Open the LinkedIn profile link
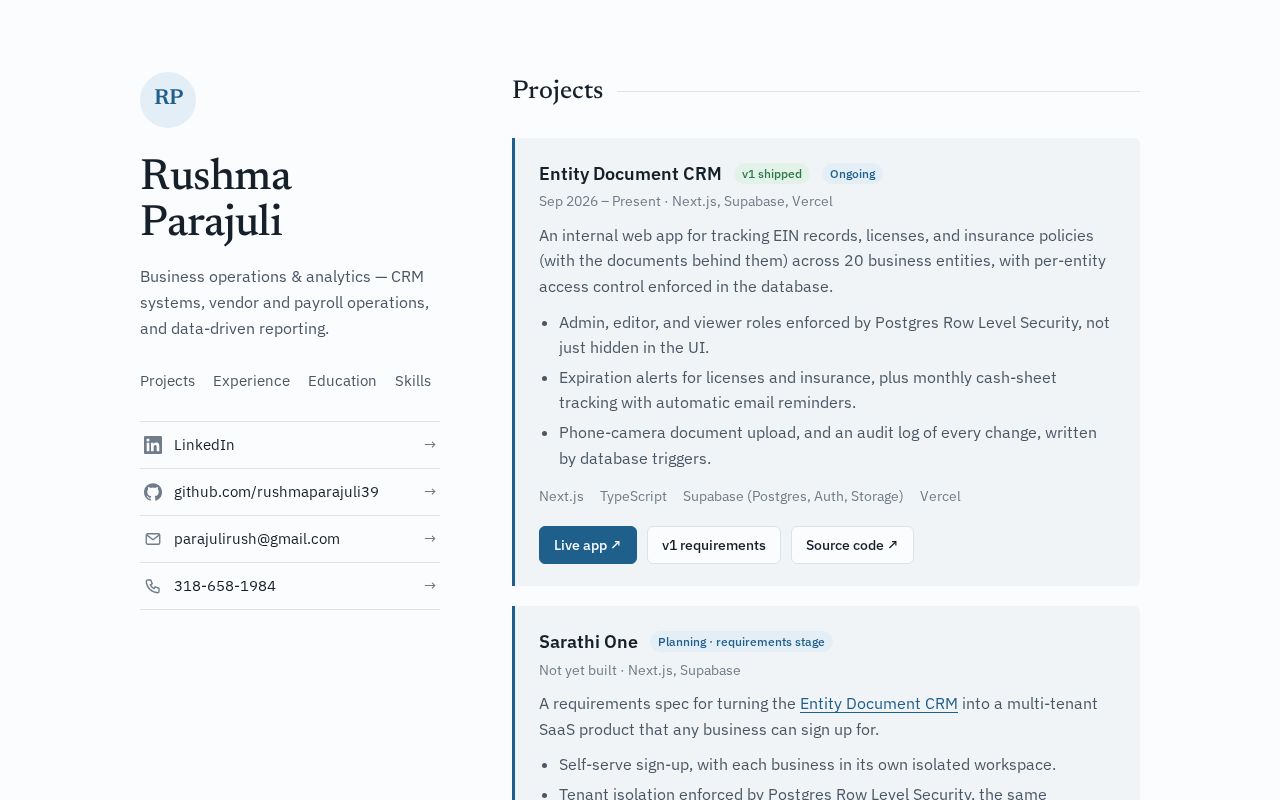This screenshot has width=1280, height=800. click(x=290, y=445)
